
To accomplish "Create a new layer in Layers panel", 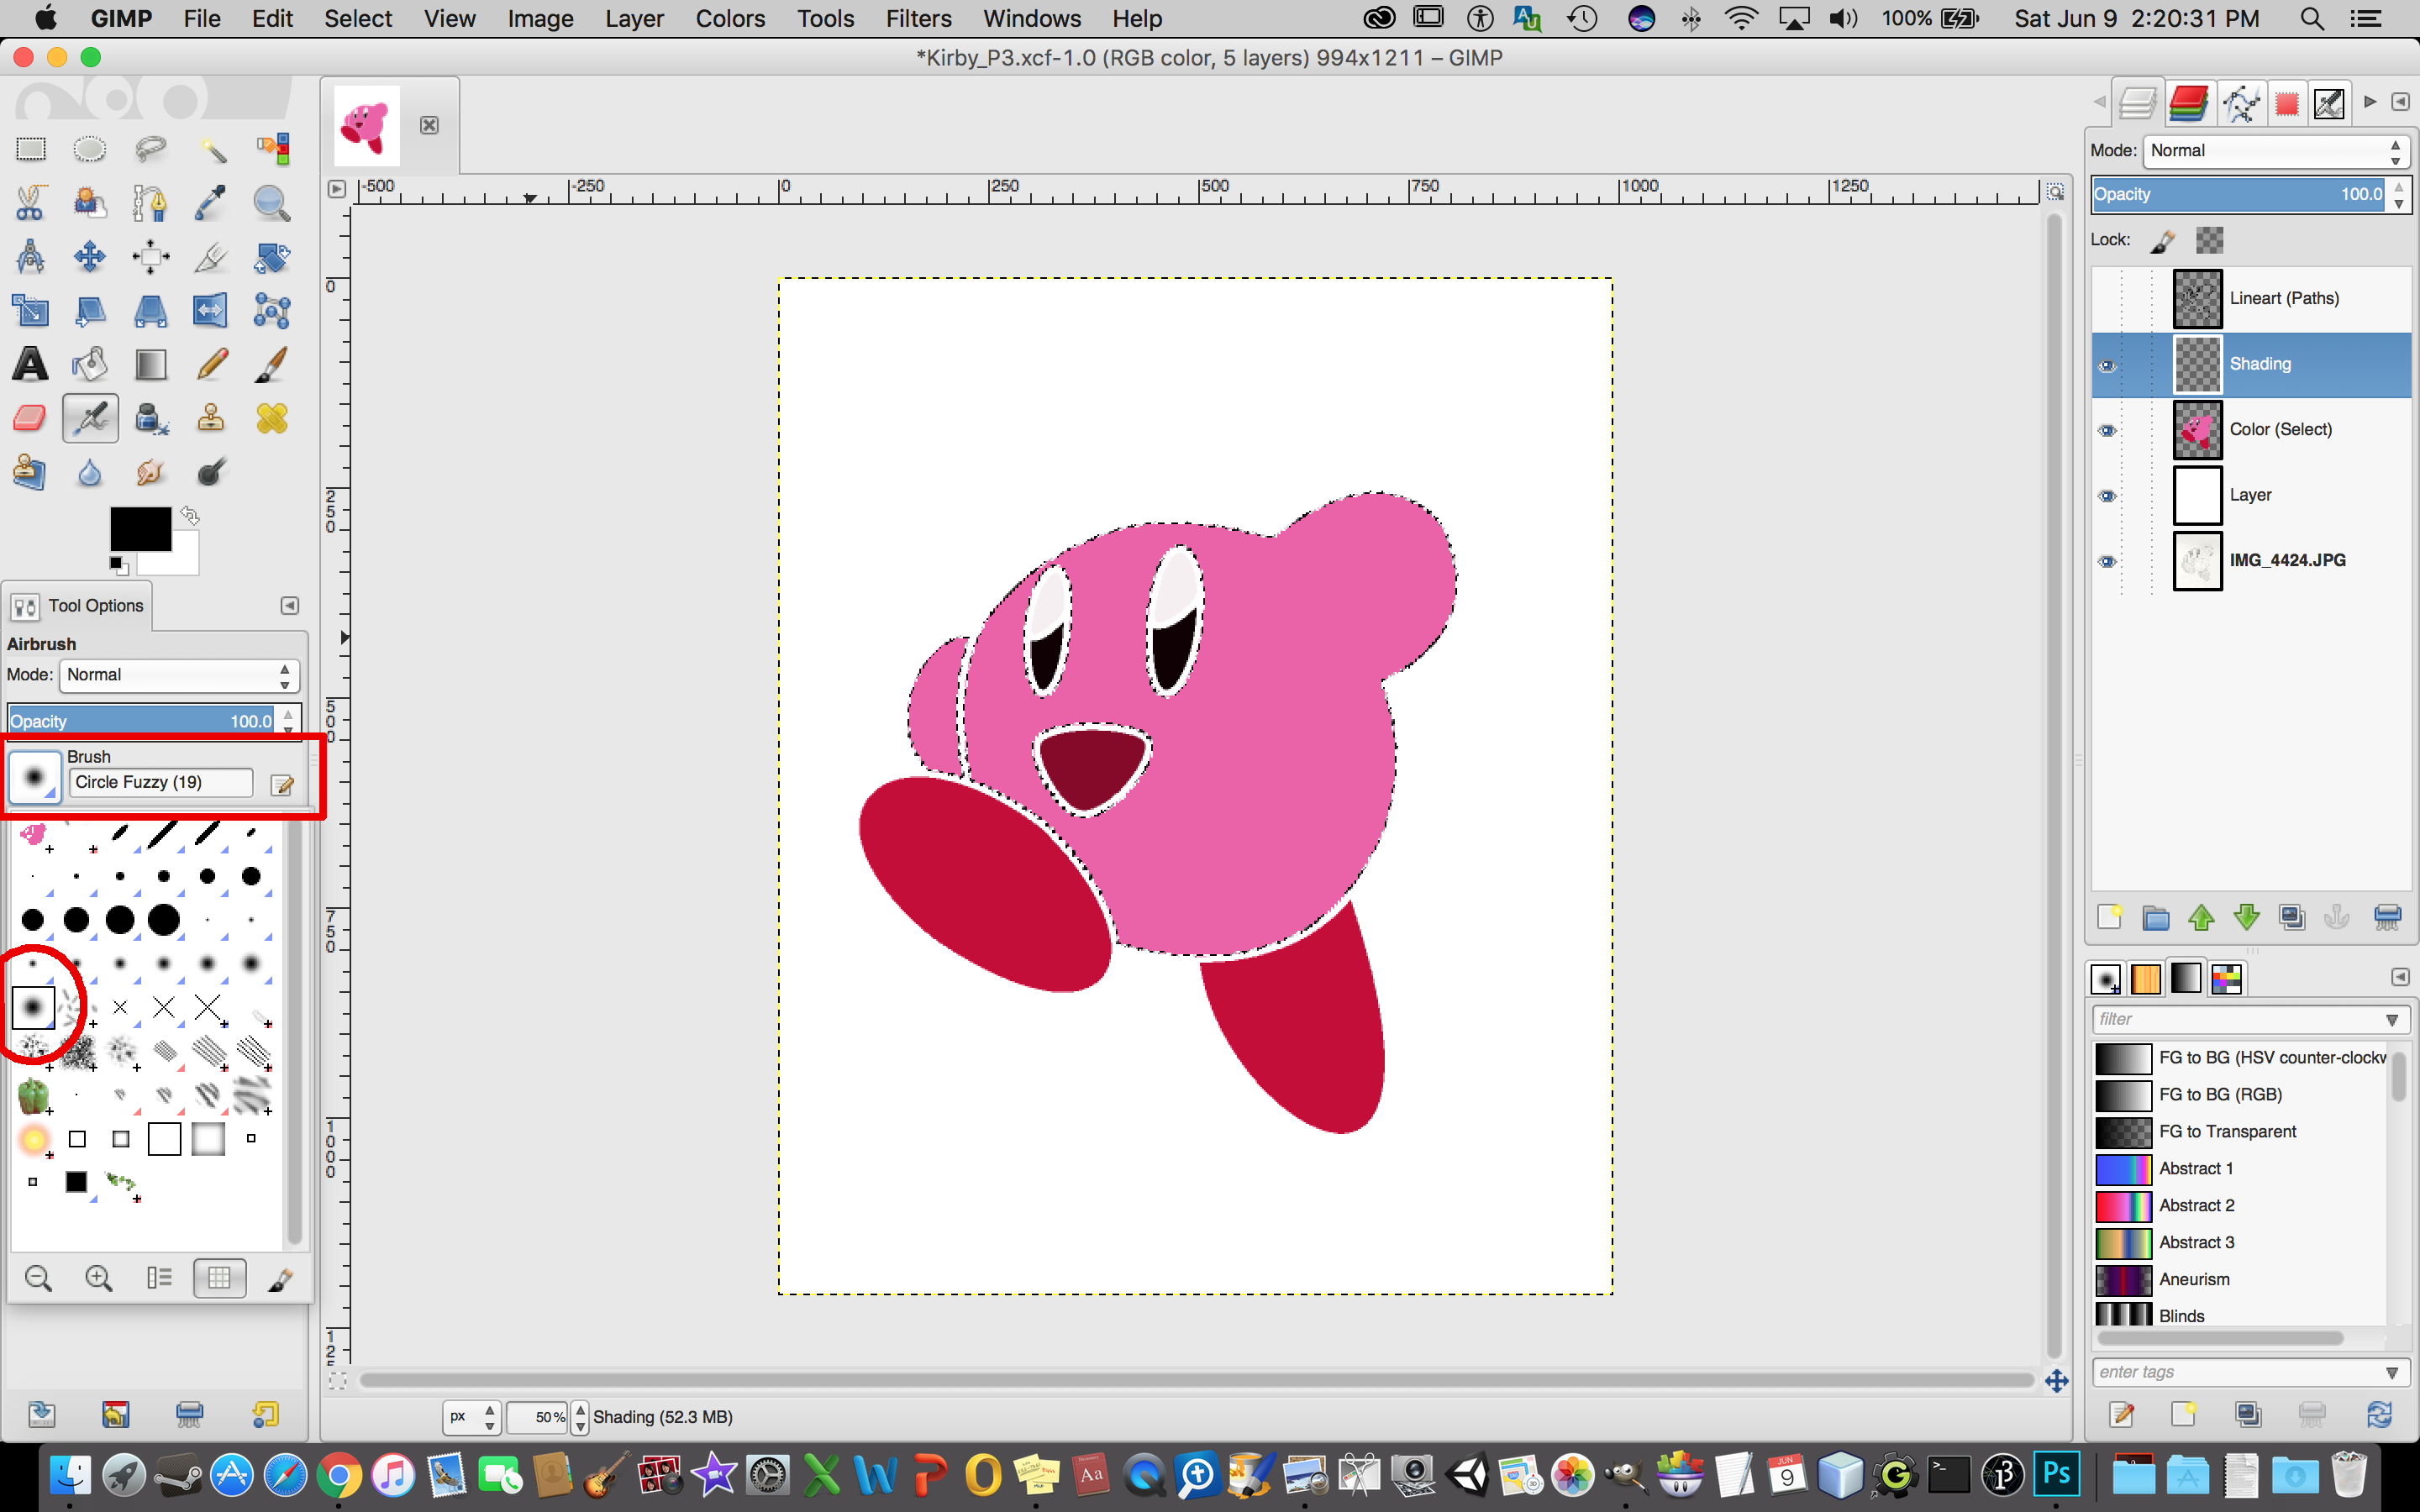I will 2110,917.
